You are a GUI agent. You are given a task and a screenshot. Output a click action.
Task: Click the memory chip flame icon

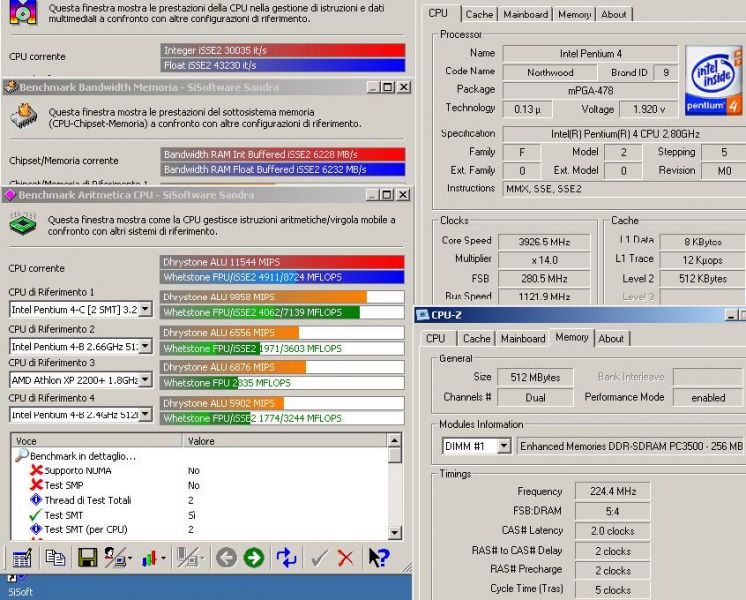click(24, 116)
